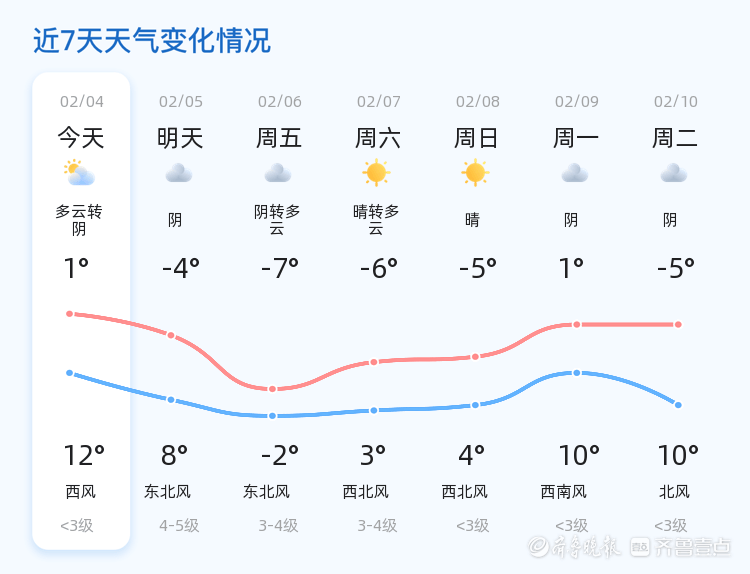
Task: Select the 明天 day label
Action: (x=180, y=138)
